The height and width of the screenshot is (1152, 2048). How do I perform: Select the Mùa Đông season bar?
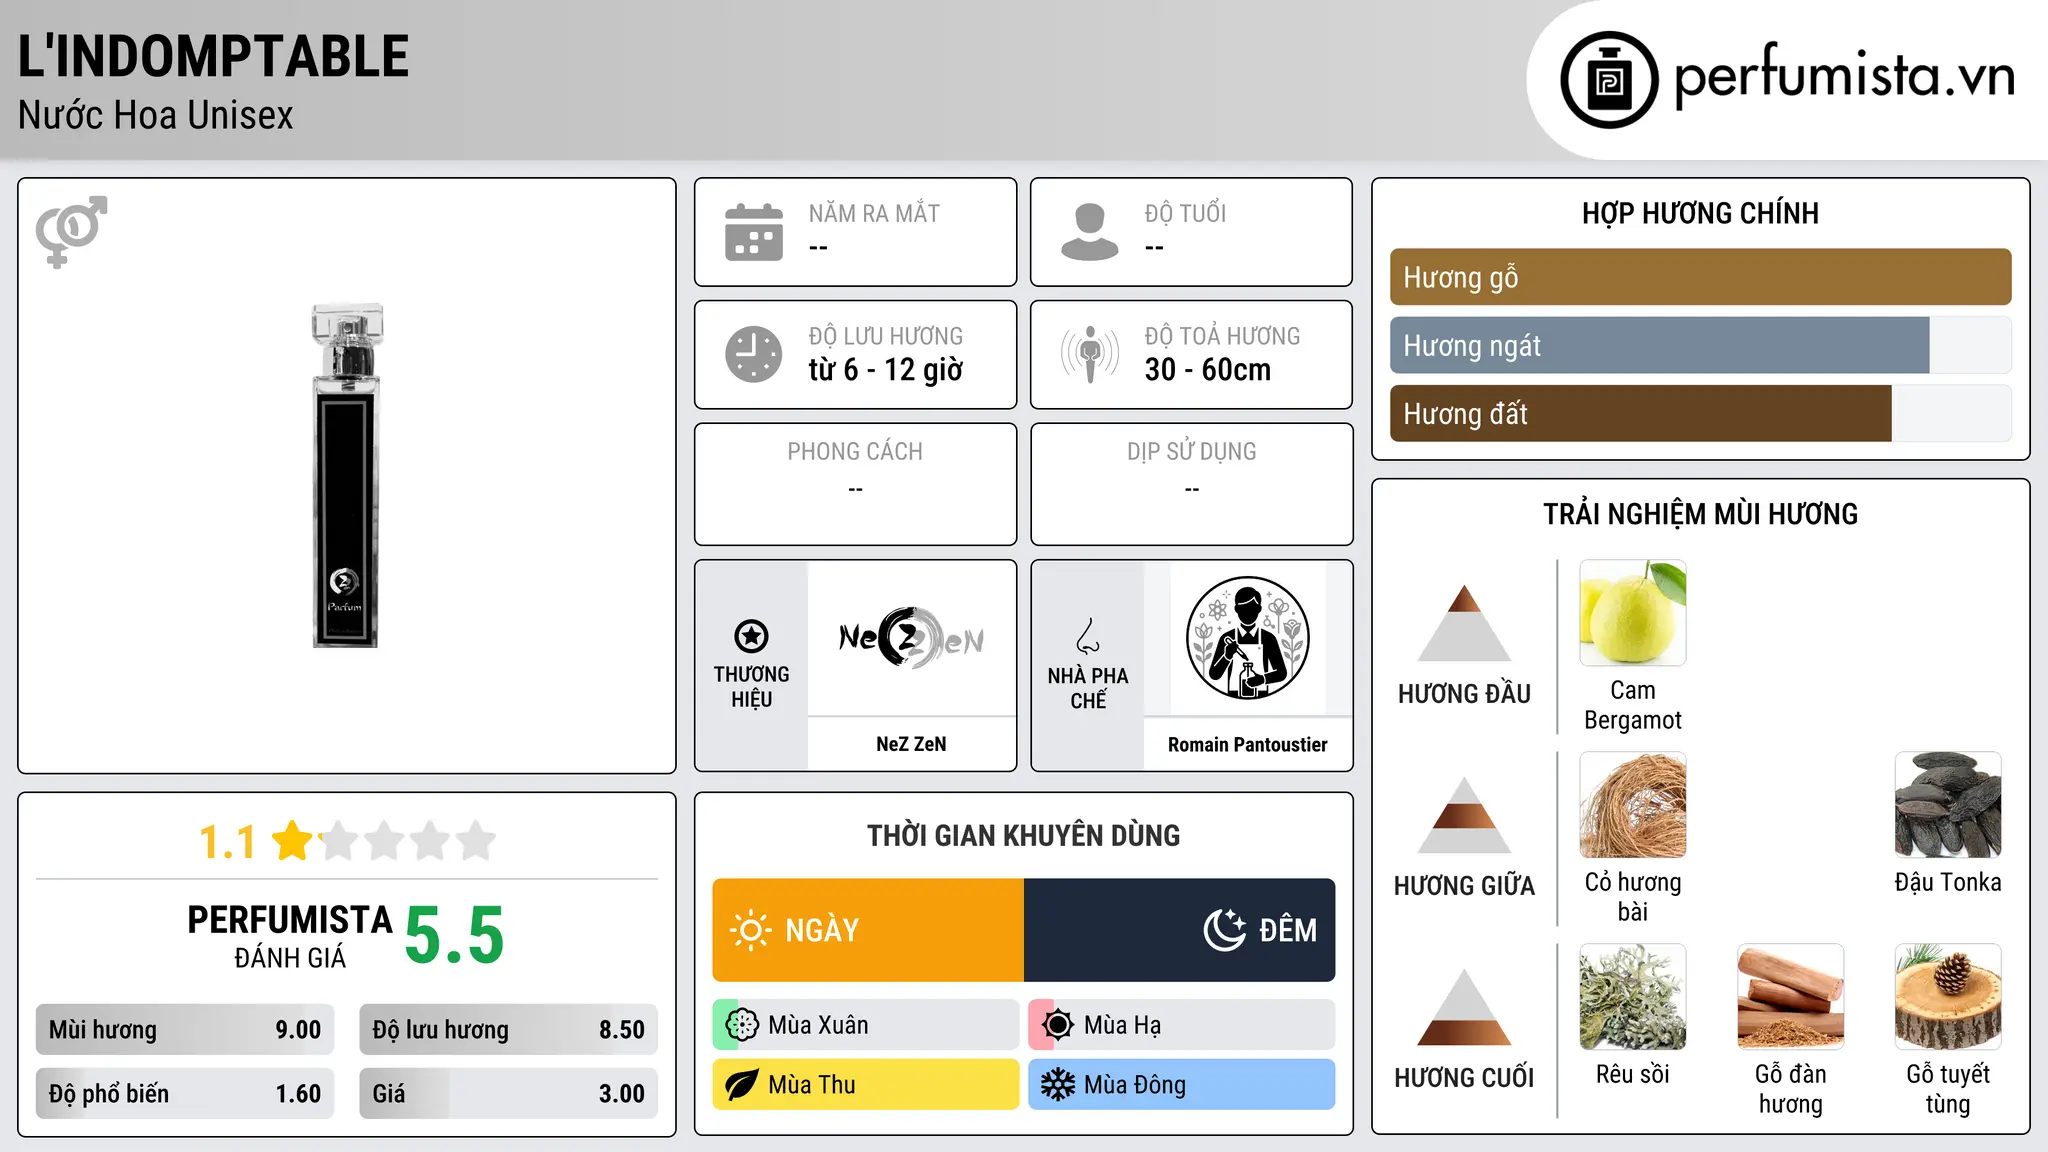click(x=1182, y=1085)
